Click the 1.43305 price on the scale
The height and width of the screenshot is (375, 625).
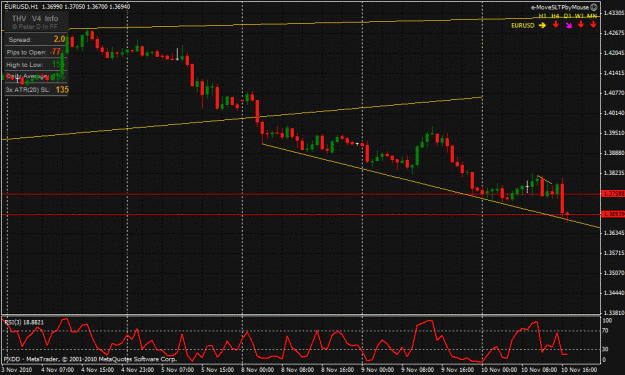[x=614, y=13]
